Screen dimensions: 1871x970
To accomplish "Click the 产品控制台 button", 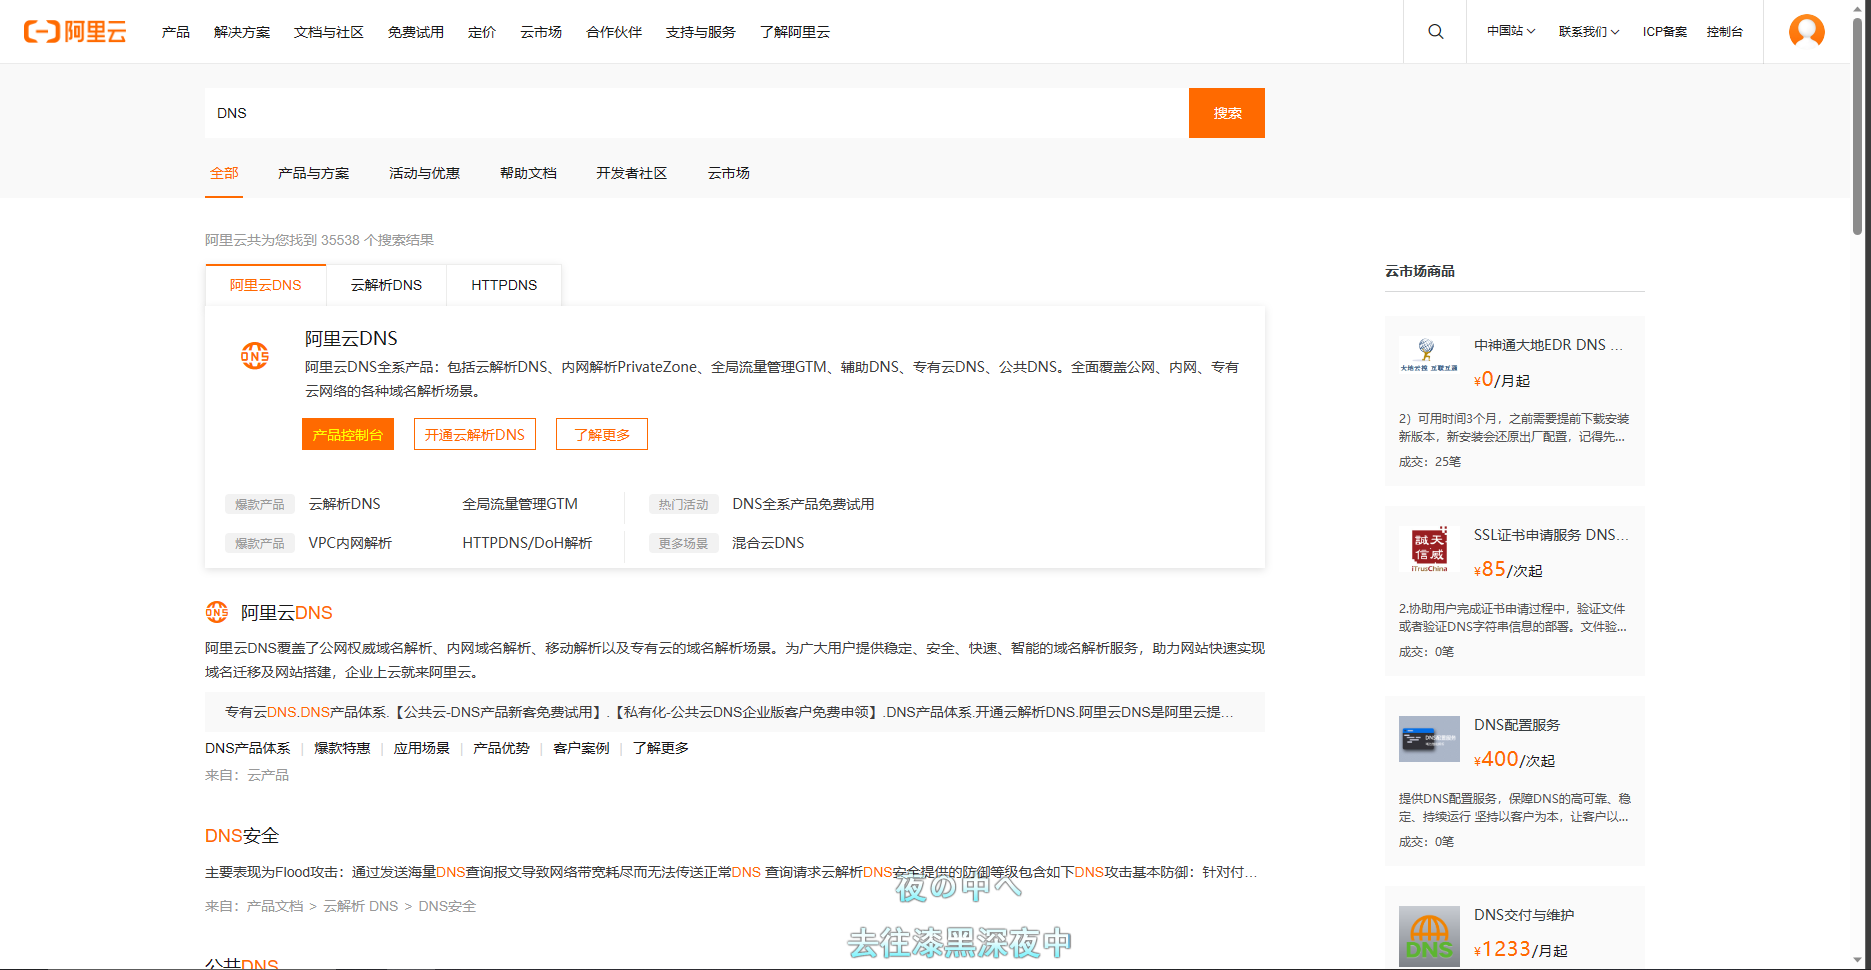I will click(348, 434).
